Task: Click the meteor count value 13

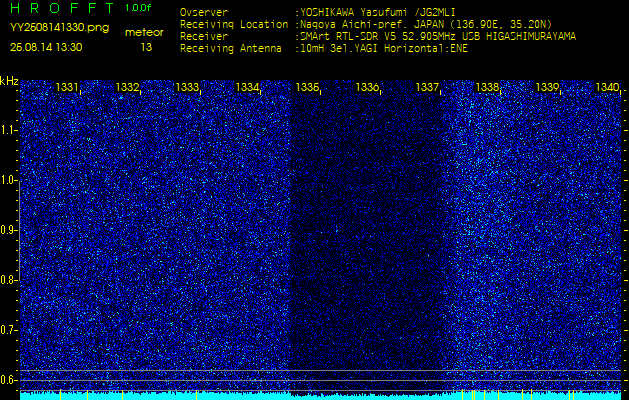Action: pos(146,47)
